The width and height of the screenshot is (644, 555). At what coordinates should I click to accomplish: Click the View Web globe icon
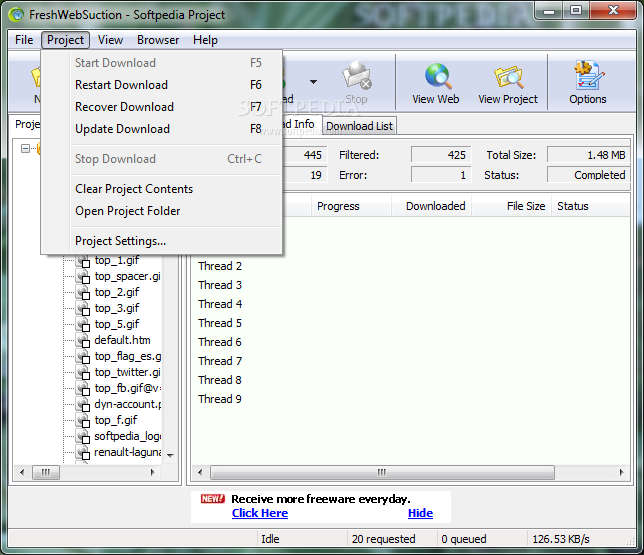(x=438, y=76)
